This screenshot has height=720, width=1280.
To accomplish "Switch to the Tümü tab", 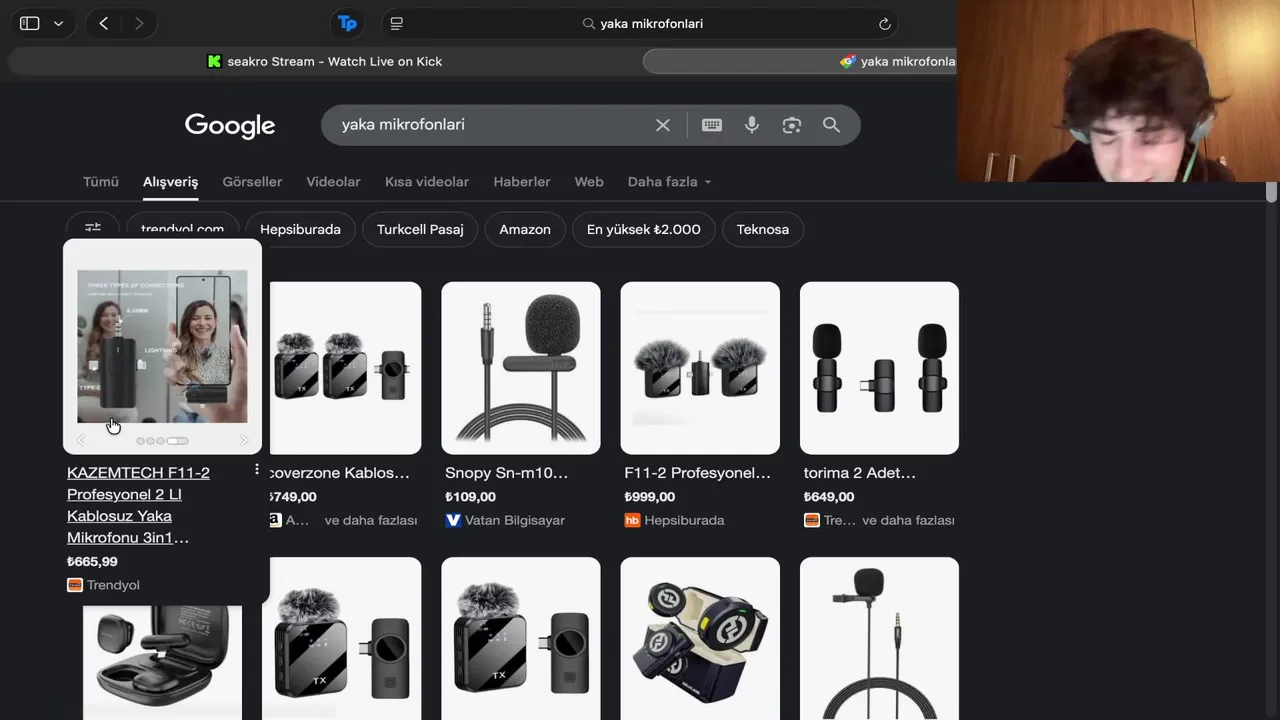I will pos(101,182).
